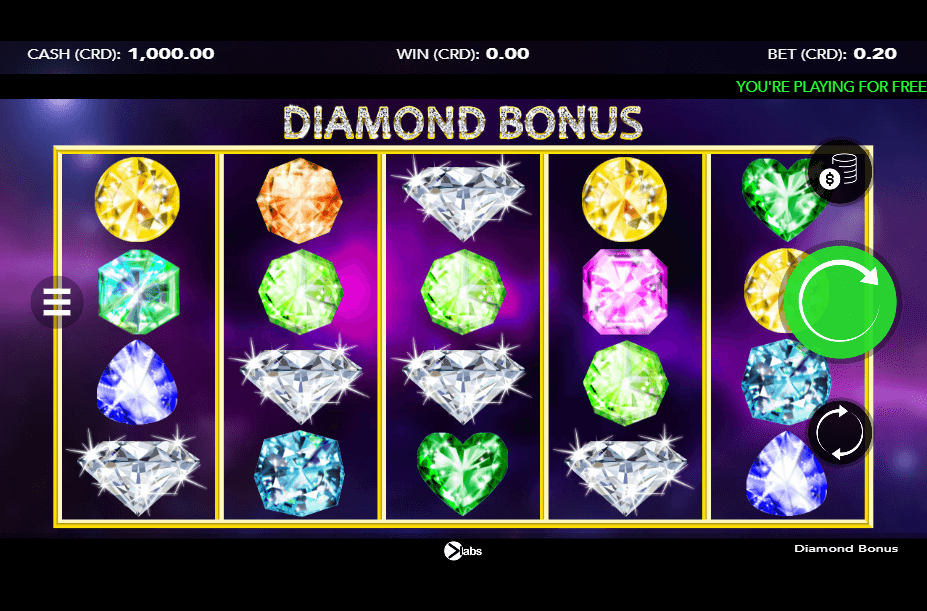The image size is (927, 611).
Task: Click the lime octagon gem on reel four
Action: (625, 383)
